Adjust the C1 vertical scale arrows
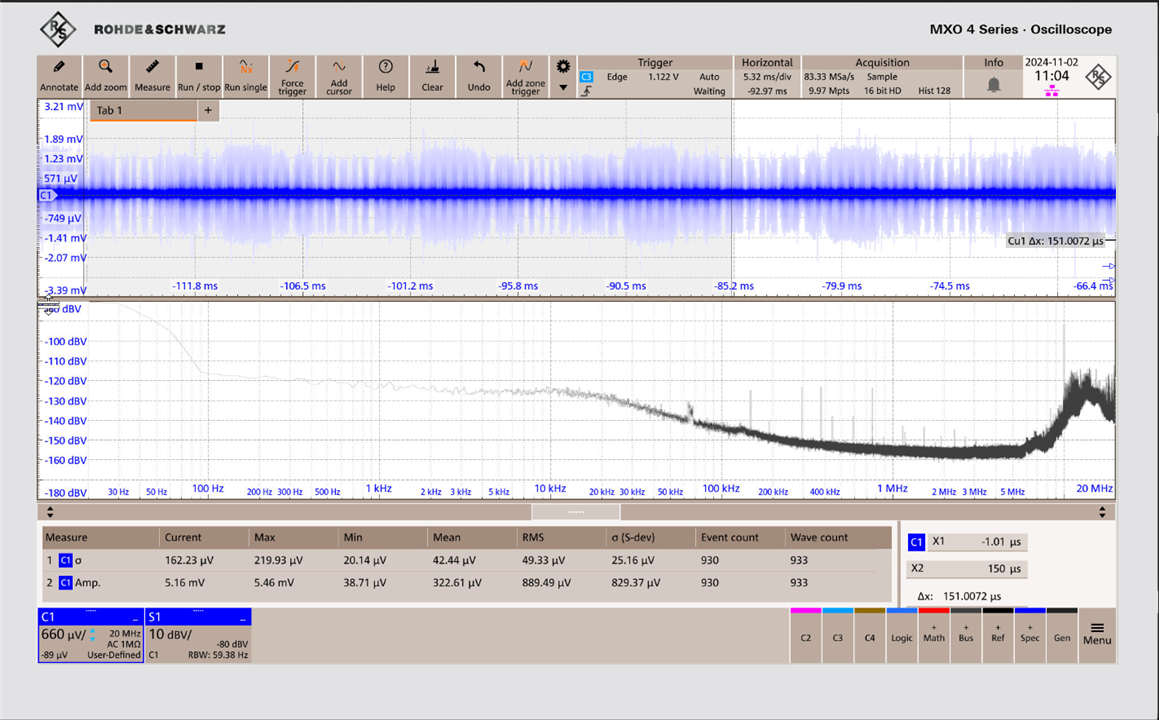Screen dimensions: 1159x720 92,635
